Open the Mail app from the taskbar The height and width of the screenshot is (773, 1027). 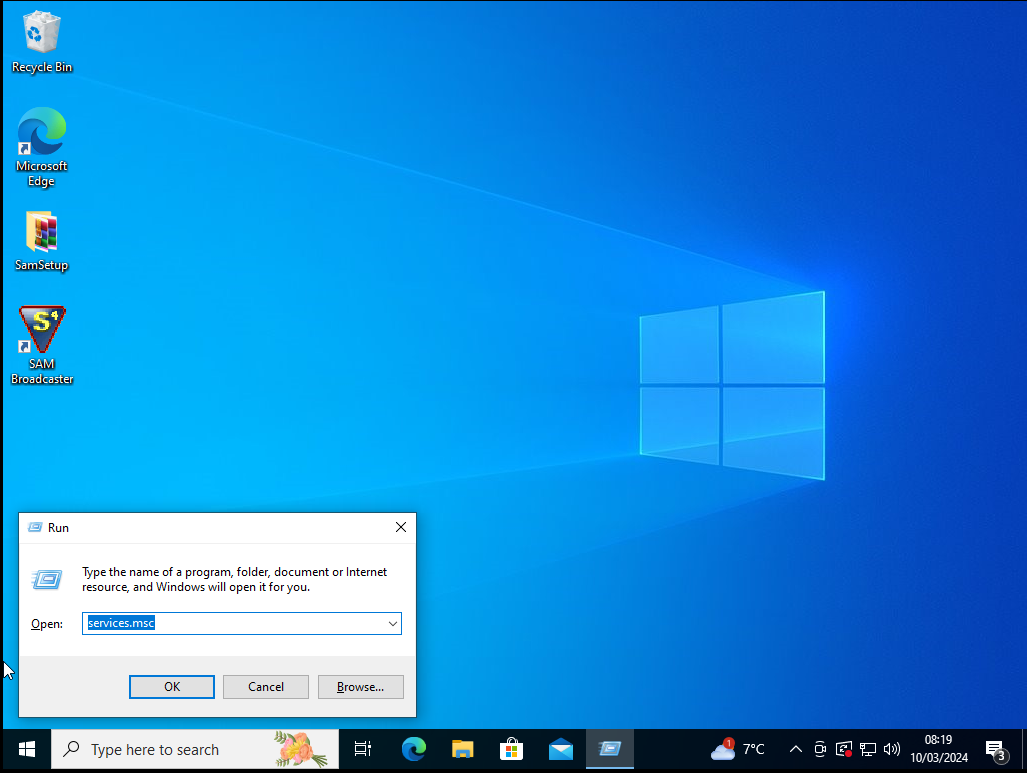coord(561,749)
